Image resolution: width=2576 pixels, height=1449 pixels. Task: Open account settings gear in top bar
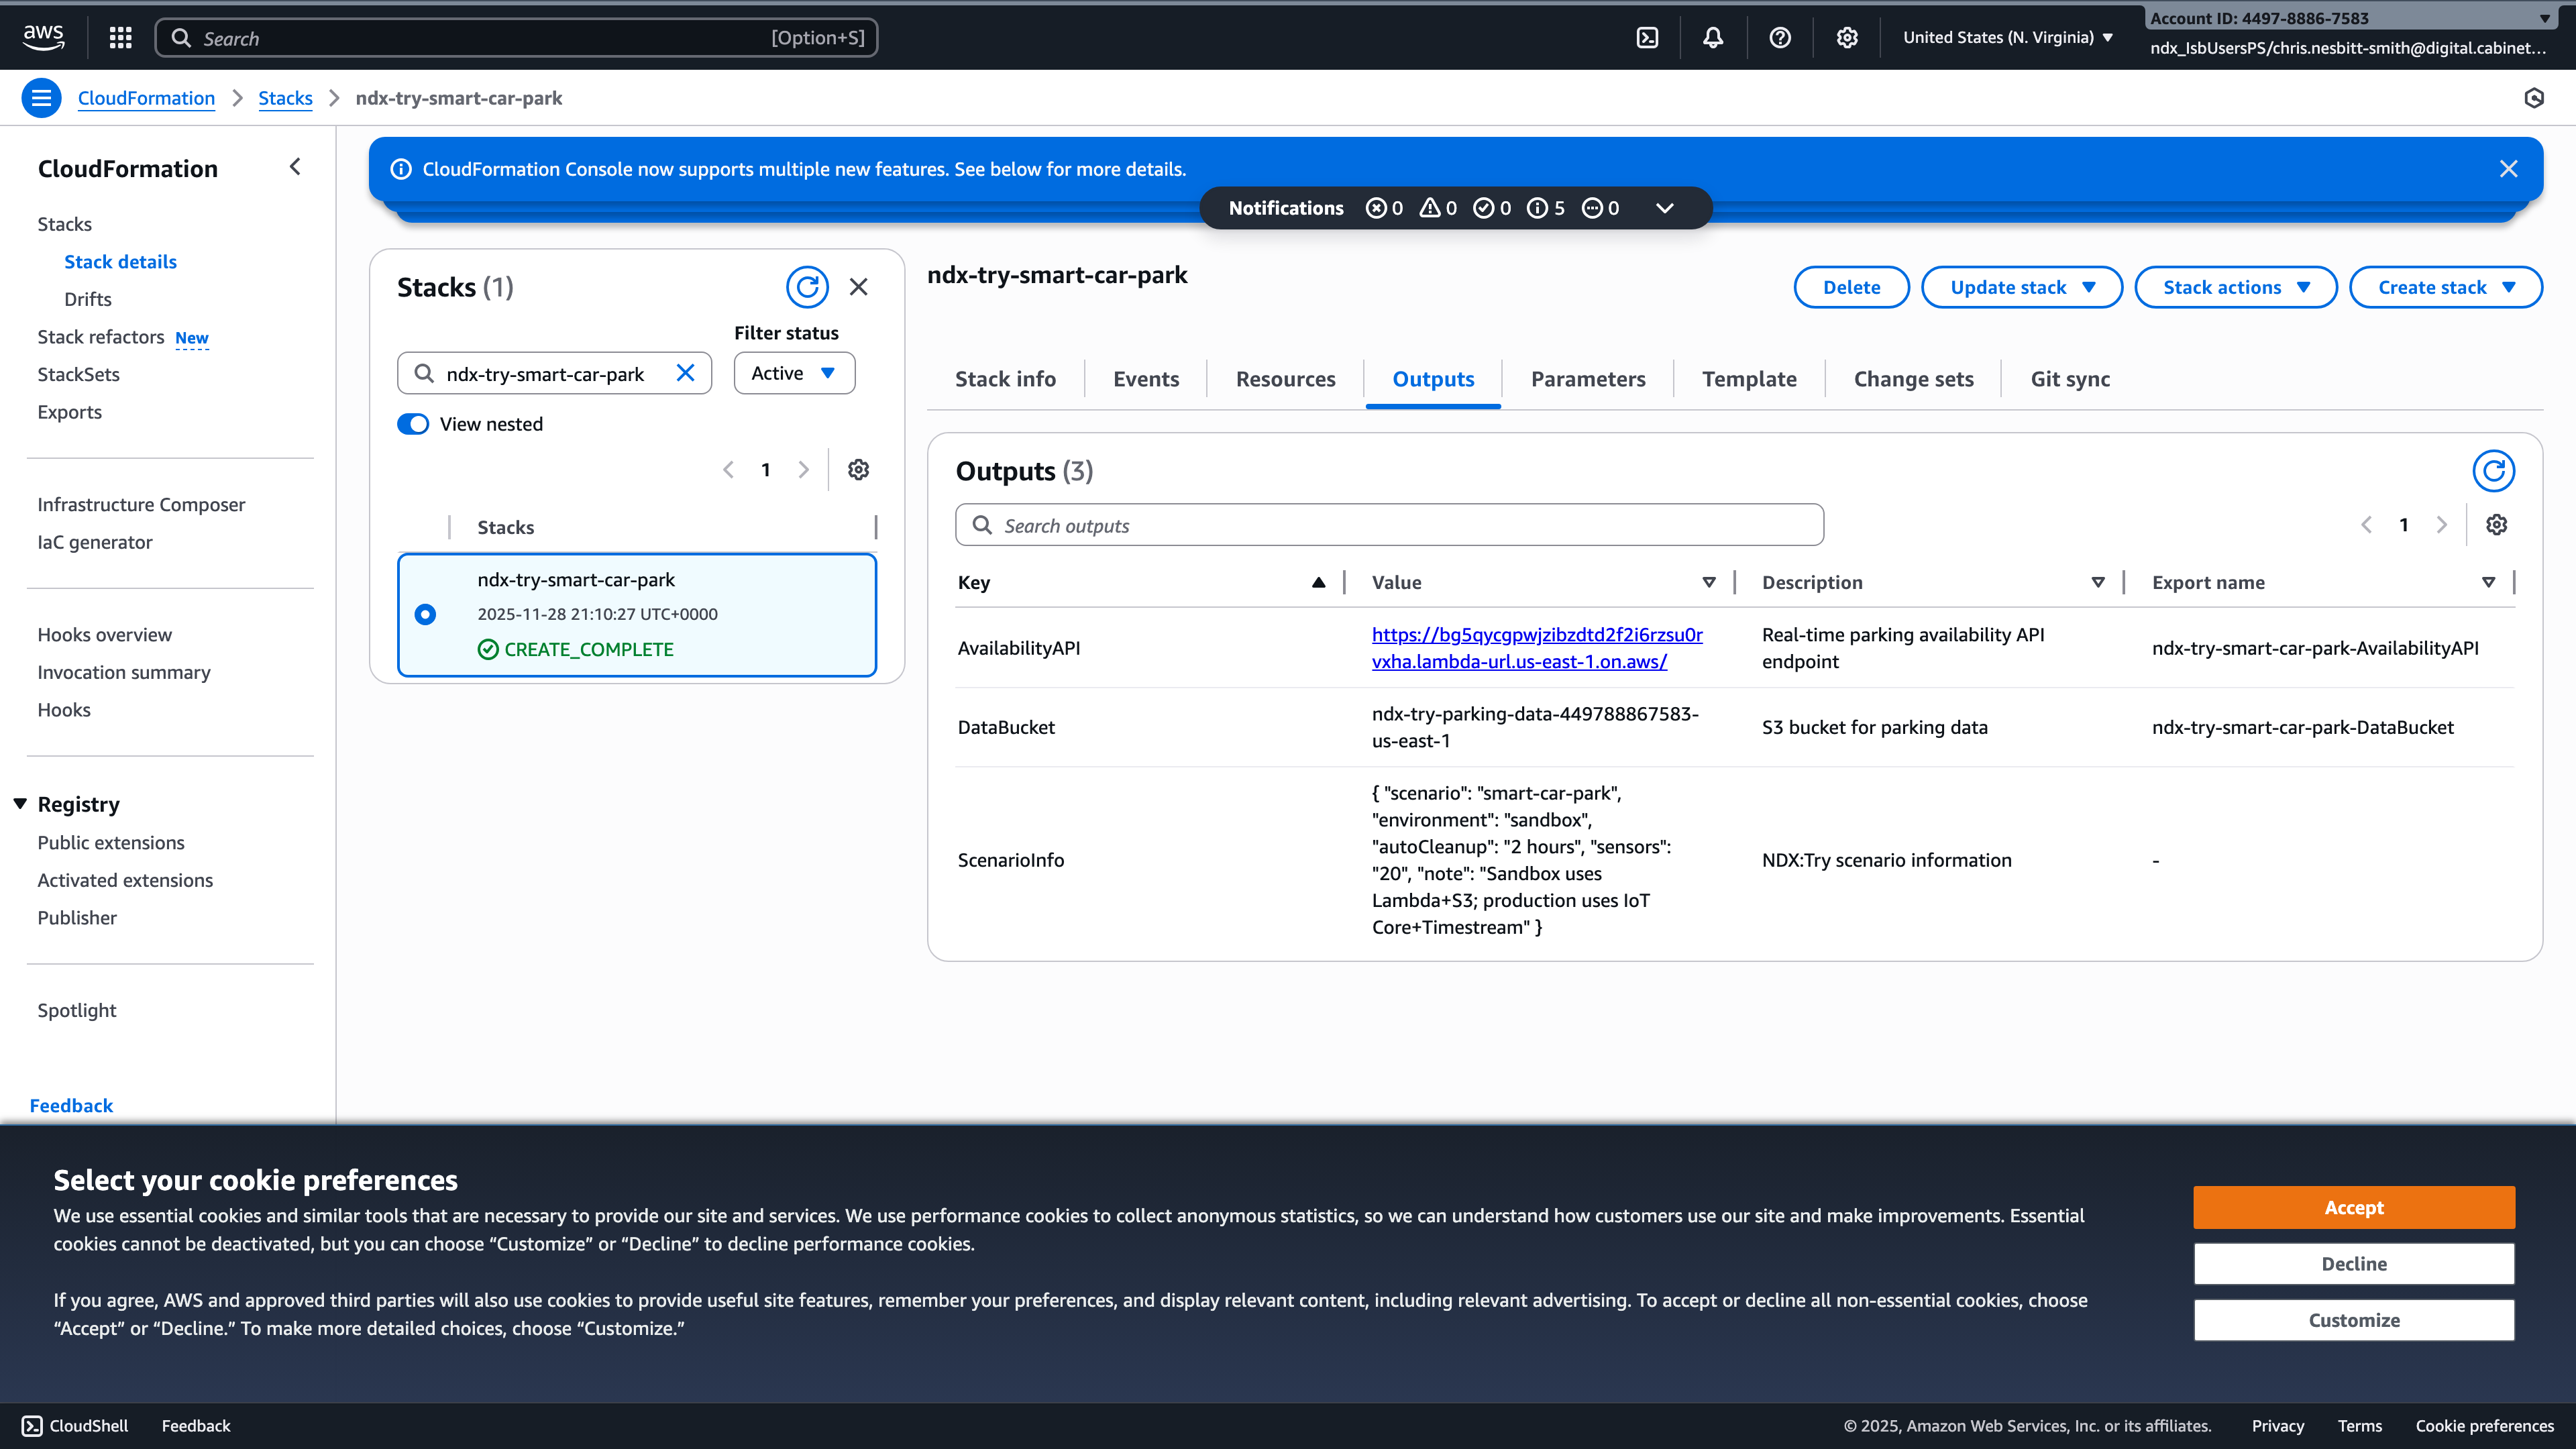click(x=1846, y=37)
